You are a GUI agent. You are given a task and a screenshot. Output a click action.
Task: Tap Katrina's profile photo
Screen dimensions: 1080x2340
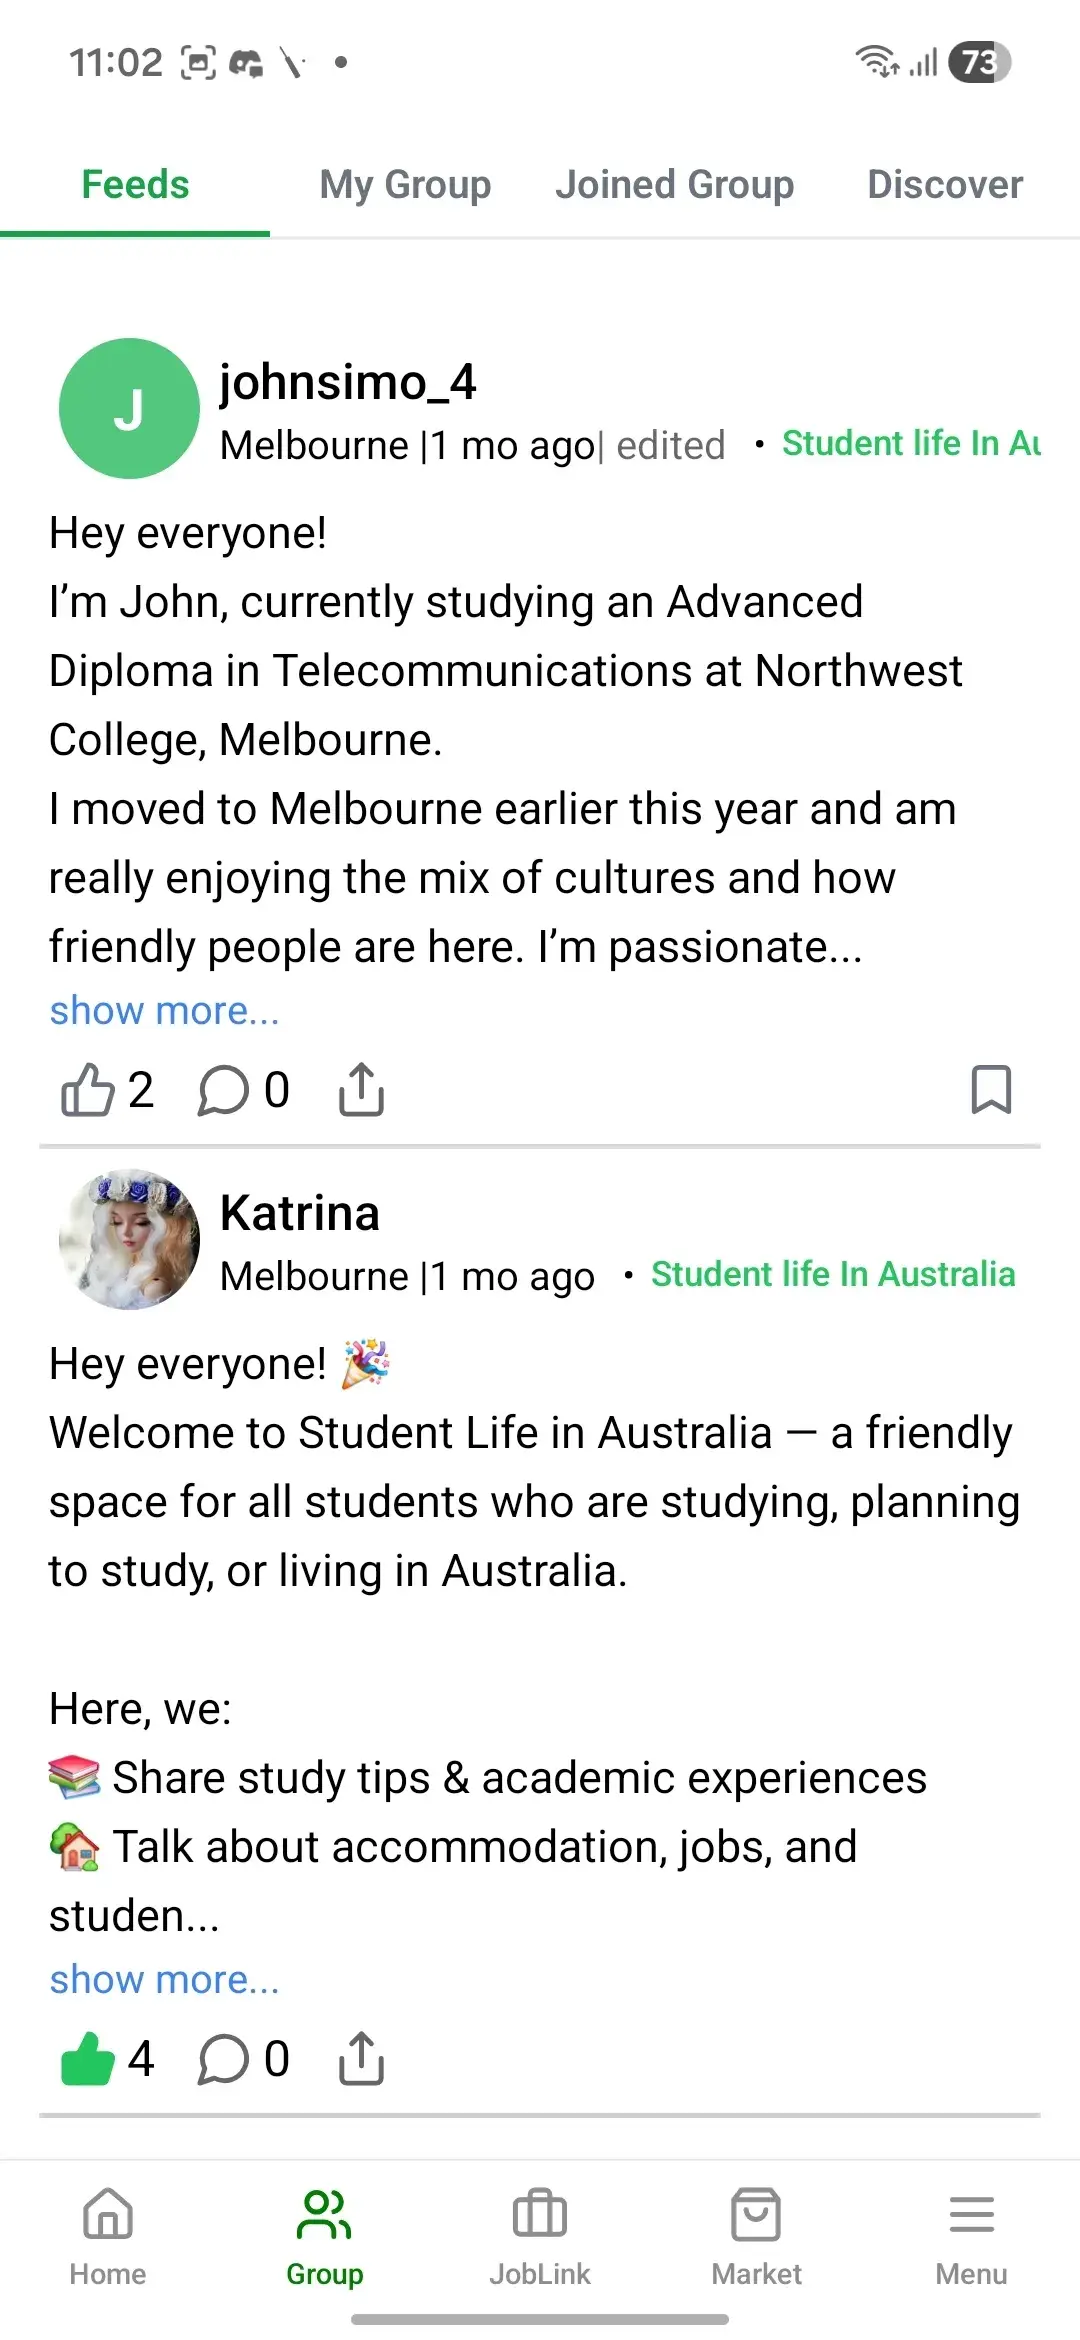pos(129,1239)
